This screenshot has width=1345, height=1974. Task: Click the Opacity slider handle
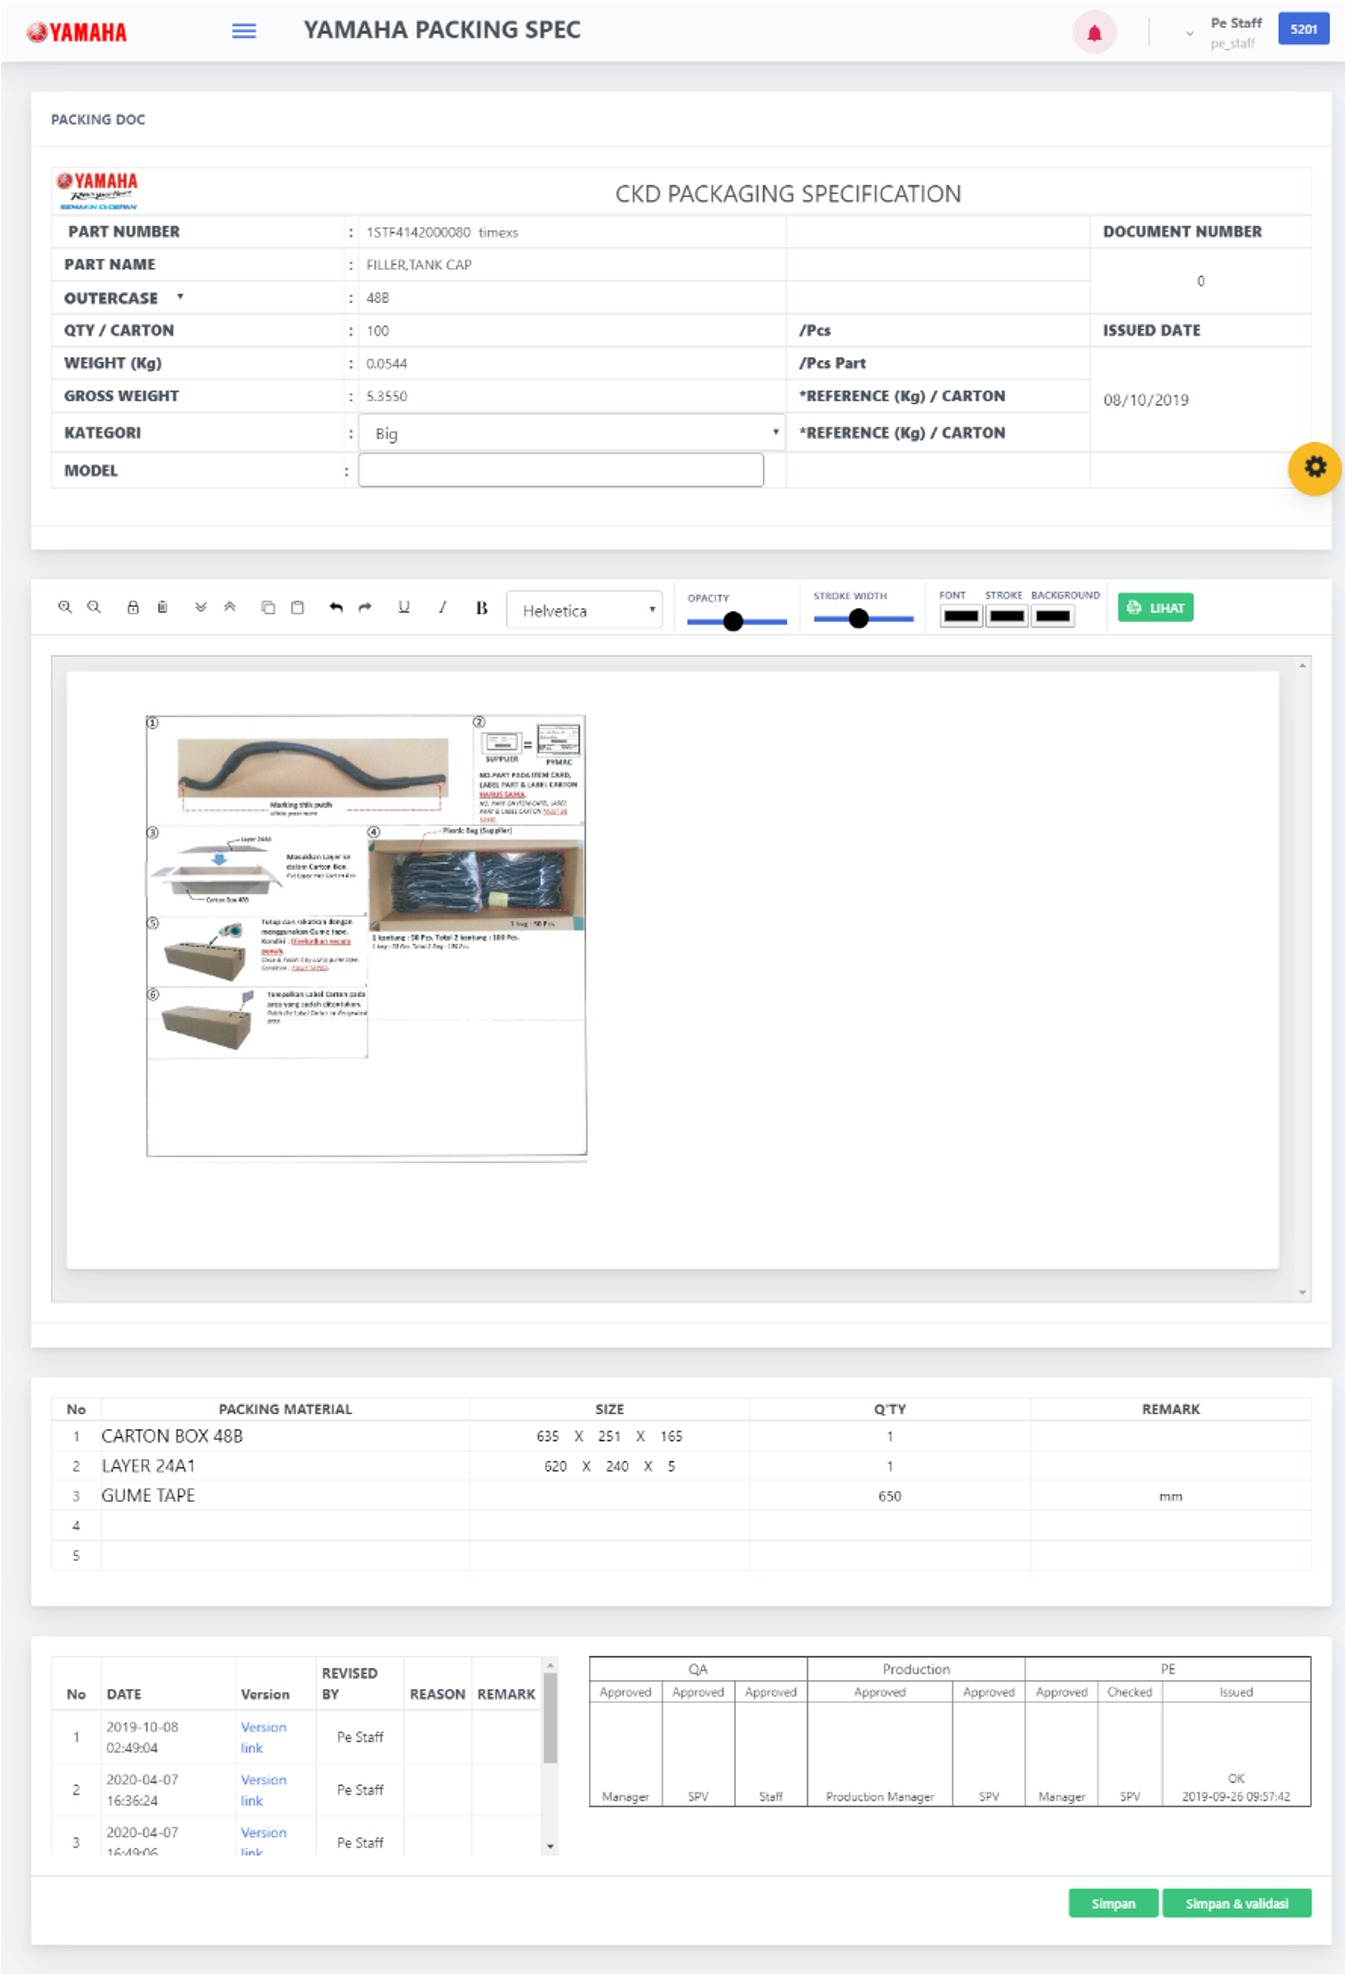(x=733, y=621)
